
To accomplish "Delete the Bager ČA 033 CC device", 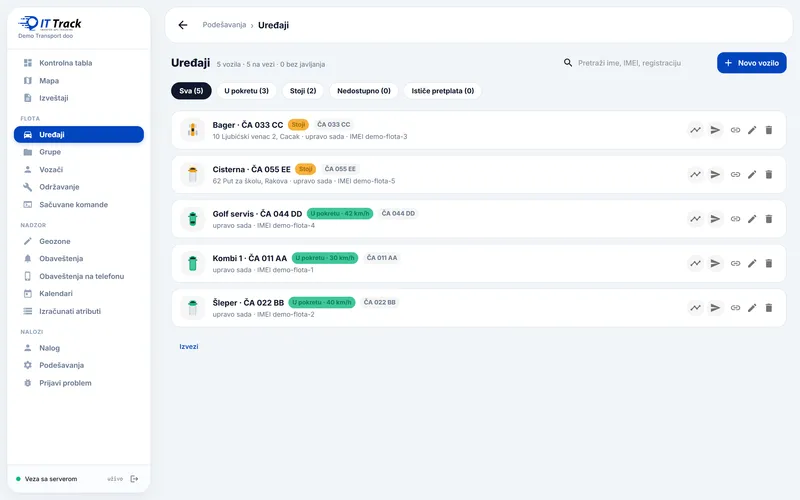I will pos(769,130).
